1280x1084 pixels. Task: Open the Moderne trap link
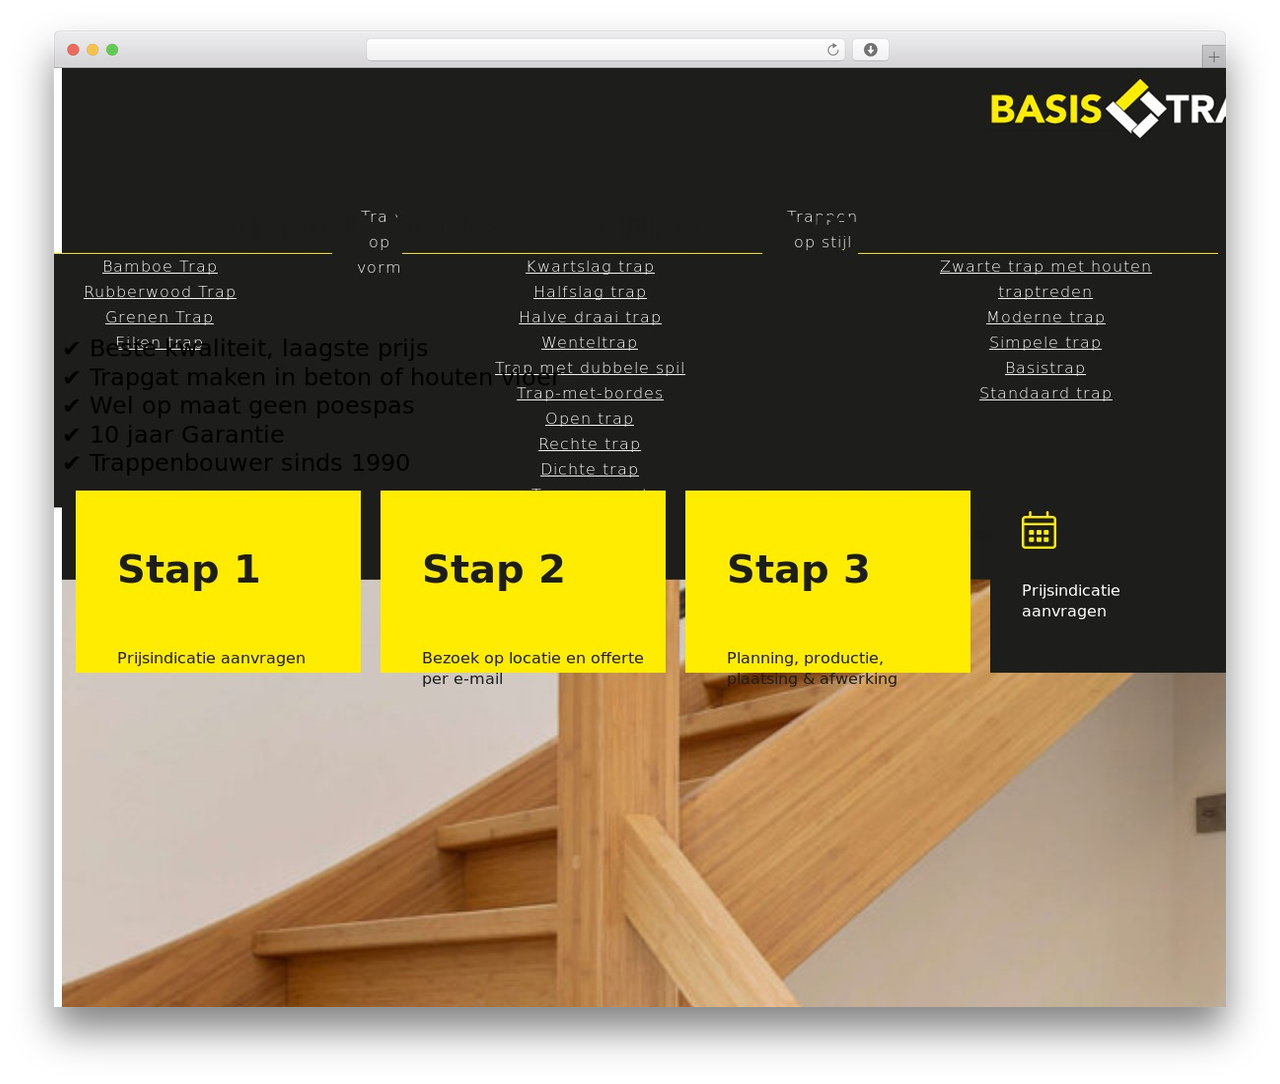pos(1046,317)
